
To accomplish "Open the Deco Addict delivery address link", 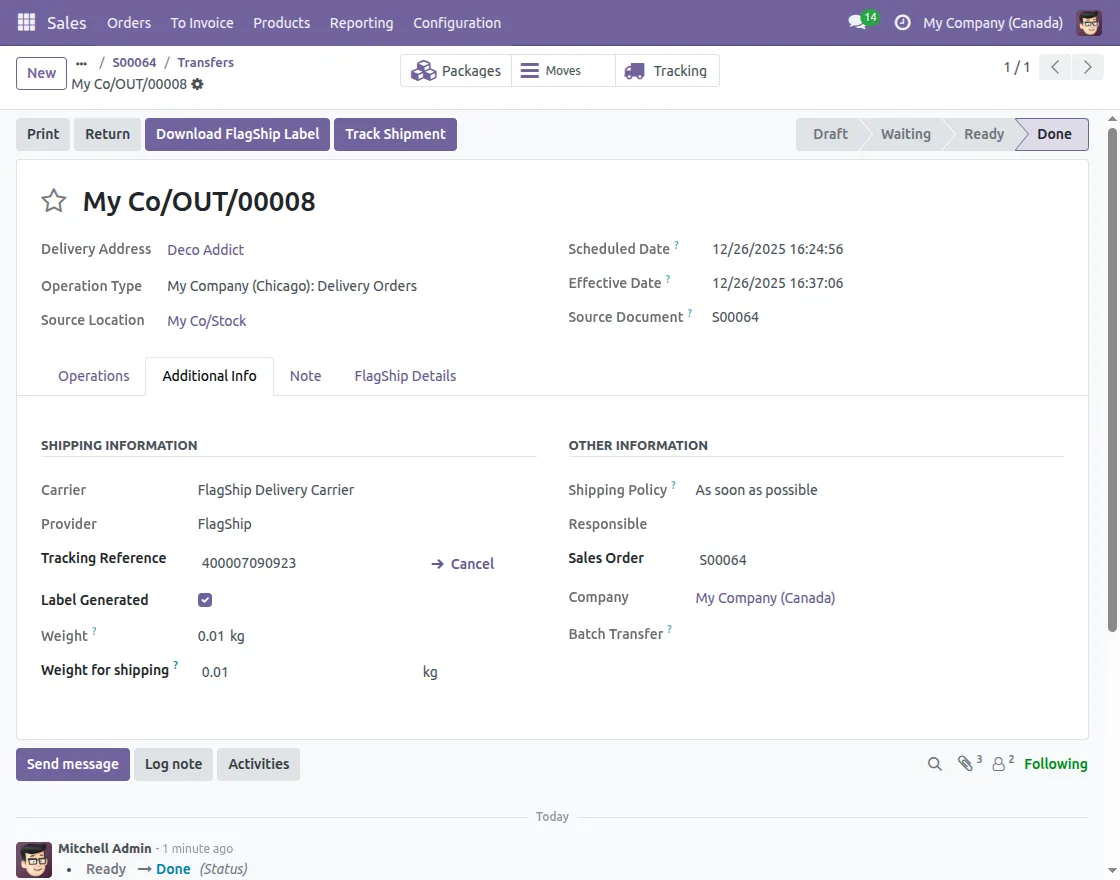I will pos(205,249).
